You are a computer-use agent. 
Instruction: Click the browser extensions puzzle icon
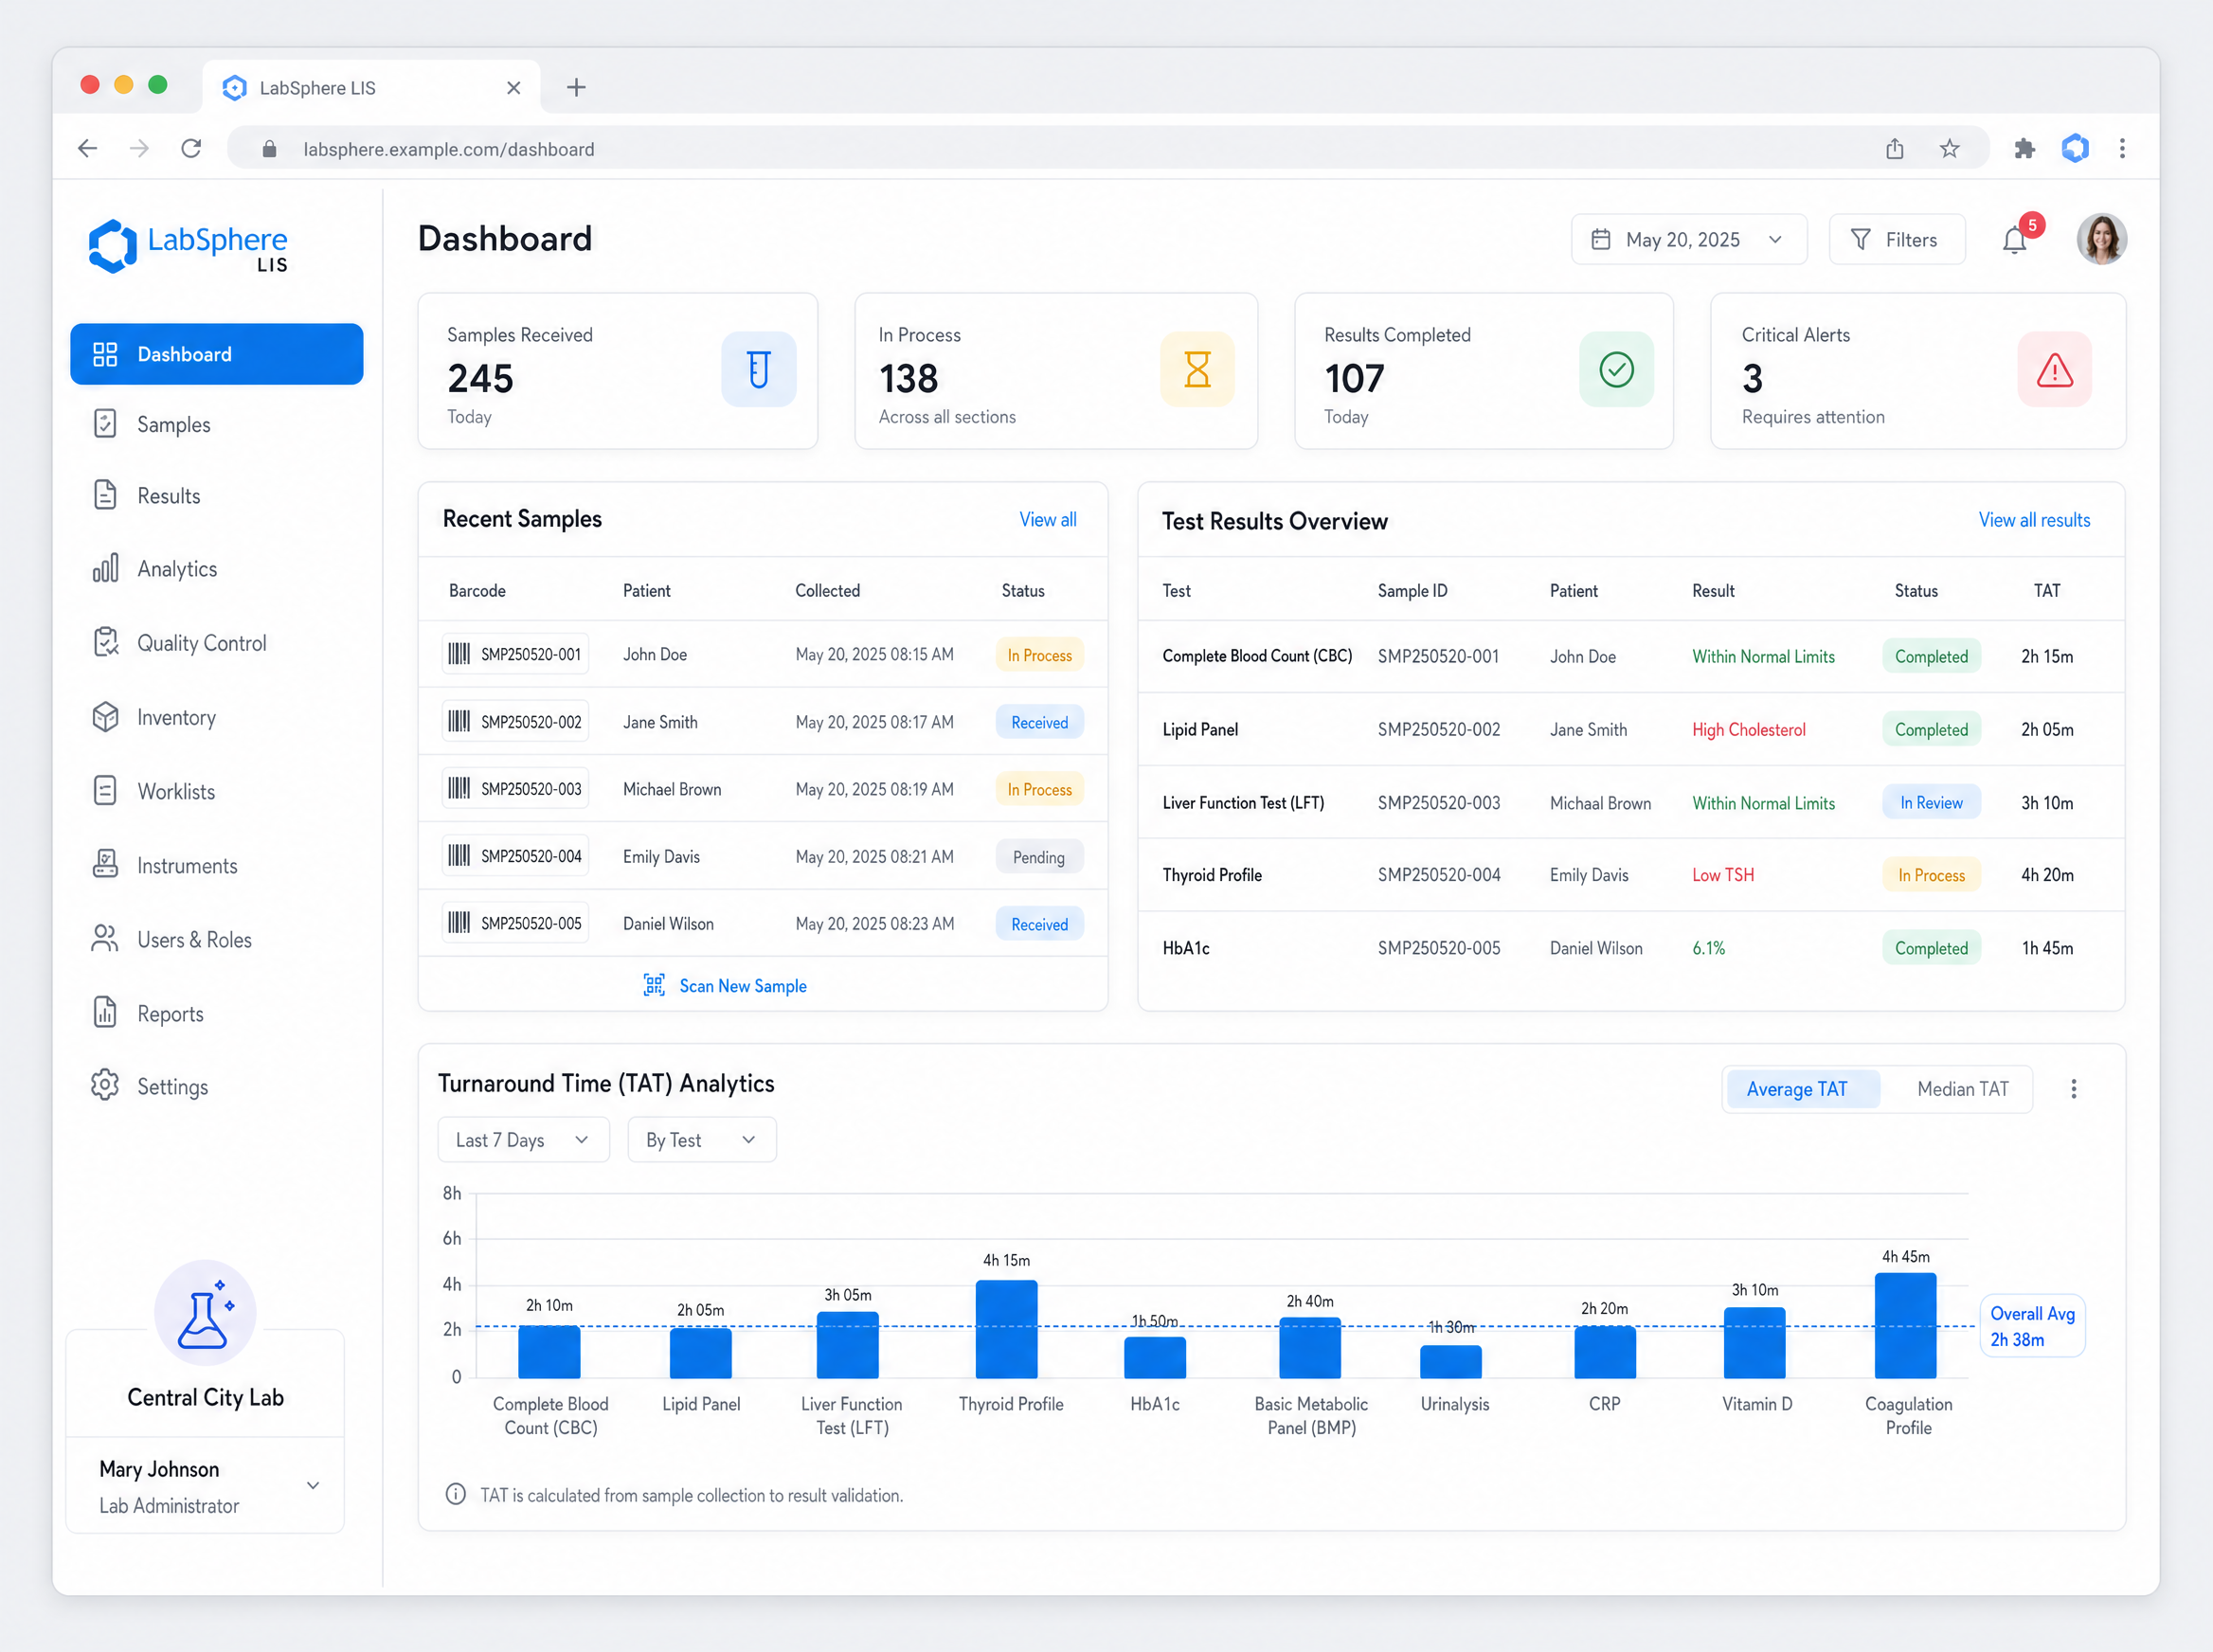click(x=2023, y=149)
